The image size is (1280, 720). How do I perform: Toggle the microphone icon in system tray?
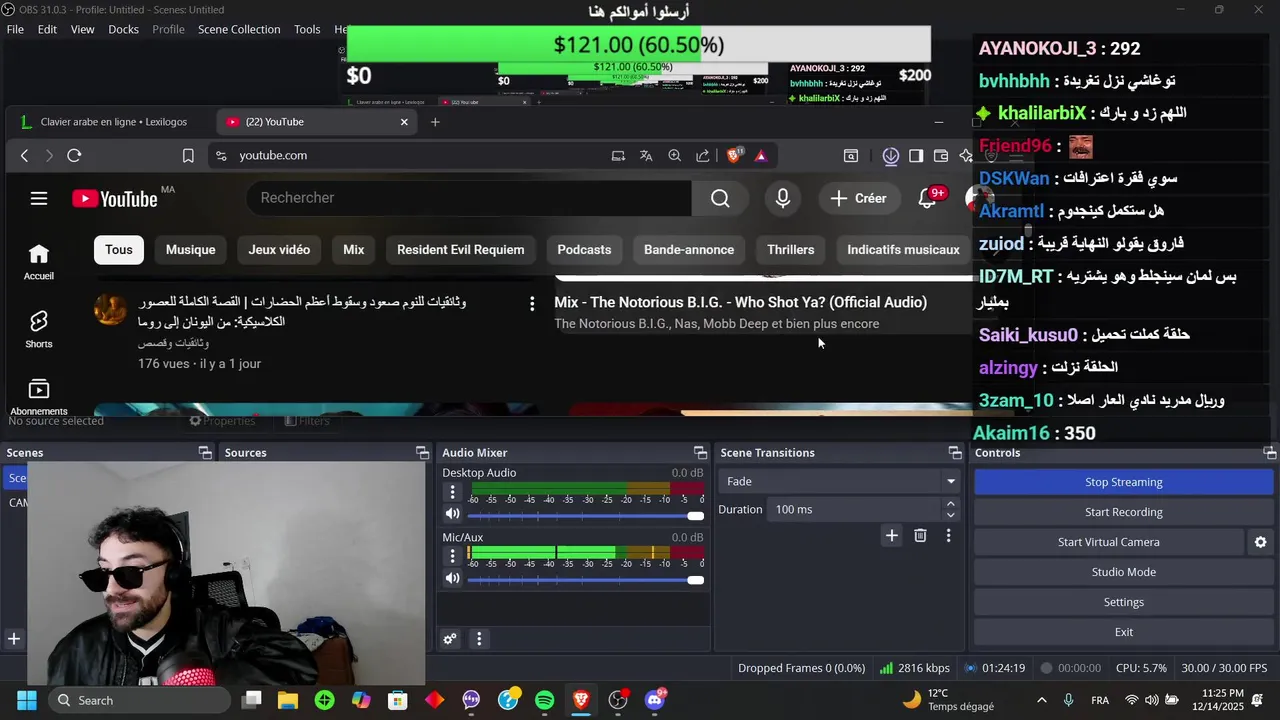[x=1069, y=700]
